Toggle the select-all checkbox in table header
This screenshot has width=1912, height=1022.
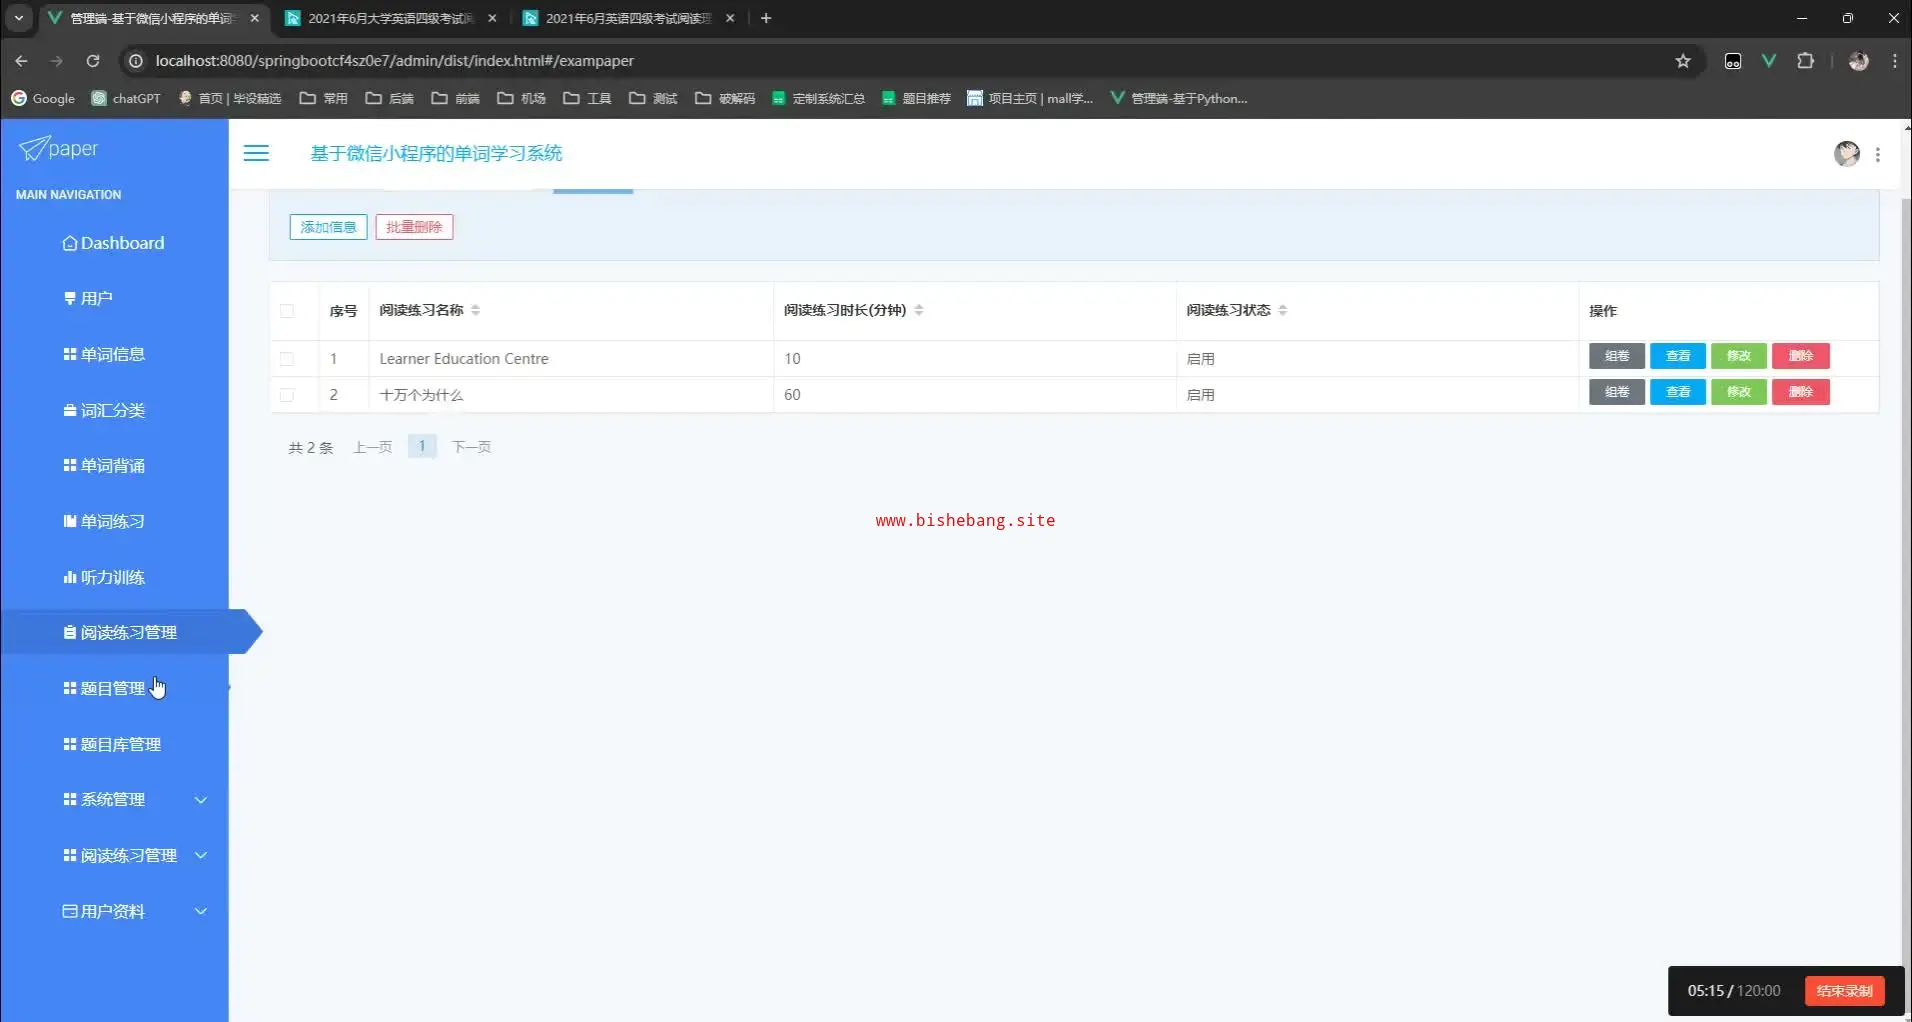point(287,311)
